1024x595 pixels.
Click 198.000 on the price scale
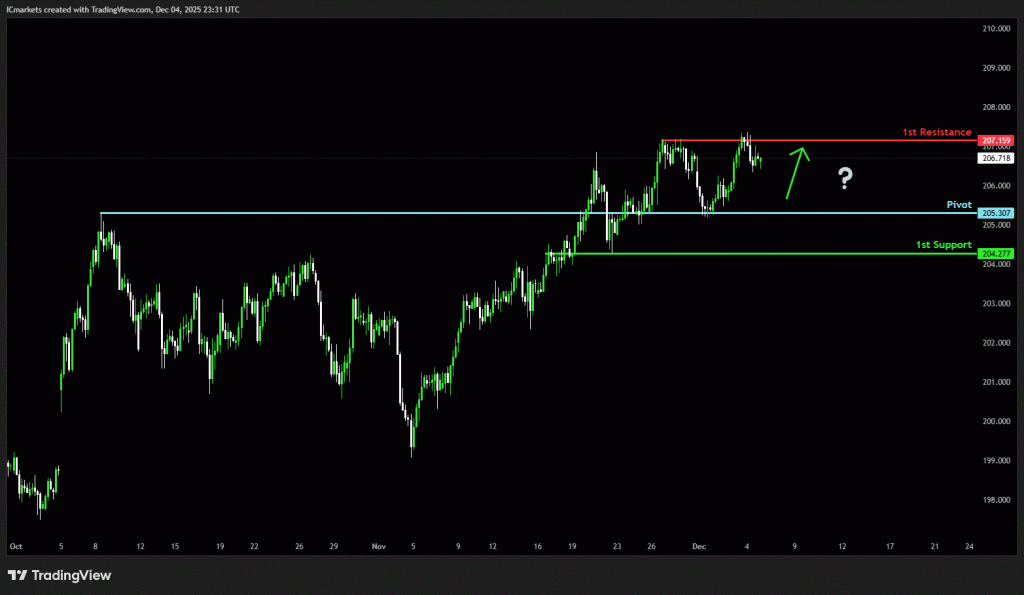996,500
